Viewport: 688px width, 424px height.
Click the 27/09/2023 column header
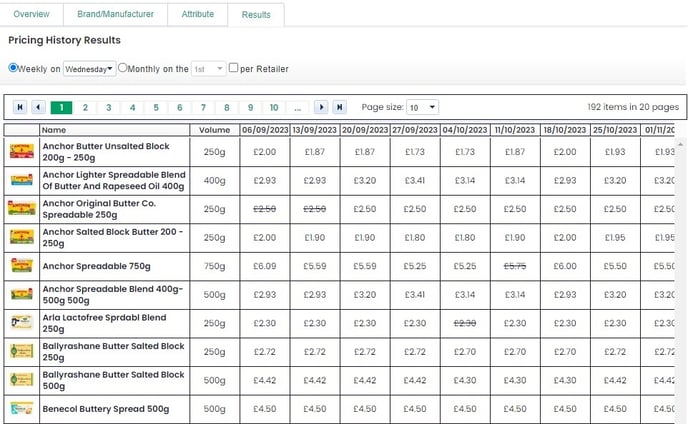[x=415, y=130]
